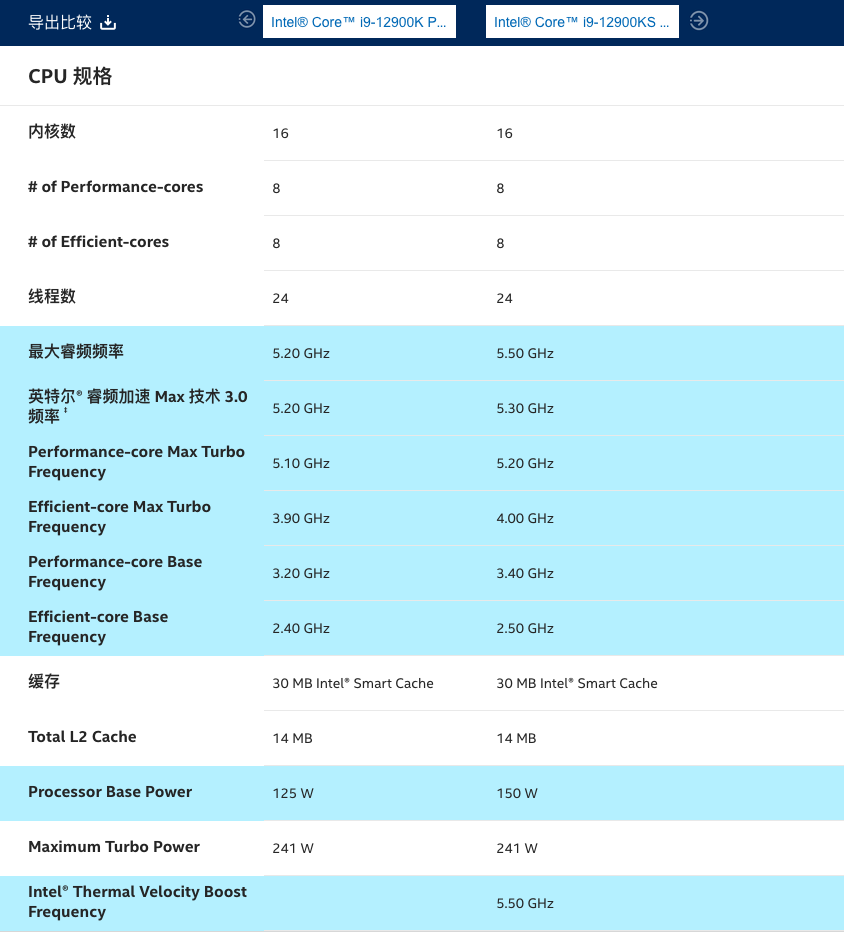The height and width of the screenshot is (932, 844).
Task: Click the 4.00 GHz E-core turbo value
Action: (525, 518)
